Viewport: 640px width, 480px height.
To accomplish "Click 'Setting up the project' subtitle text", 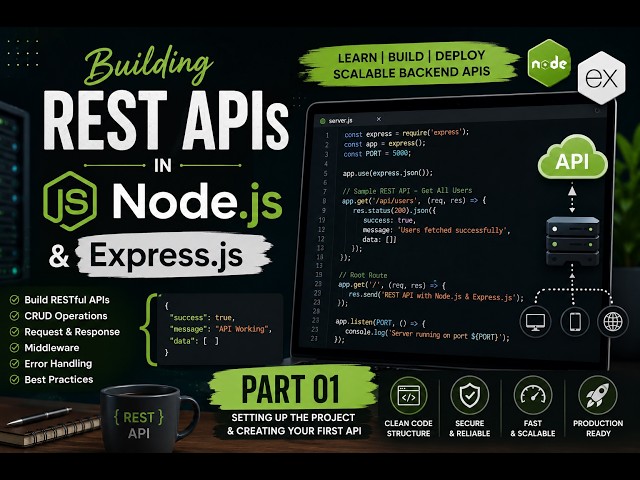I will (293, 418).
